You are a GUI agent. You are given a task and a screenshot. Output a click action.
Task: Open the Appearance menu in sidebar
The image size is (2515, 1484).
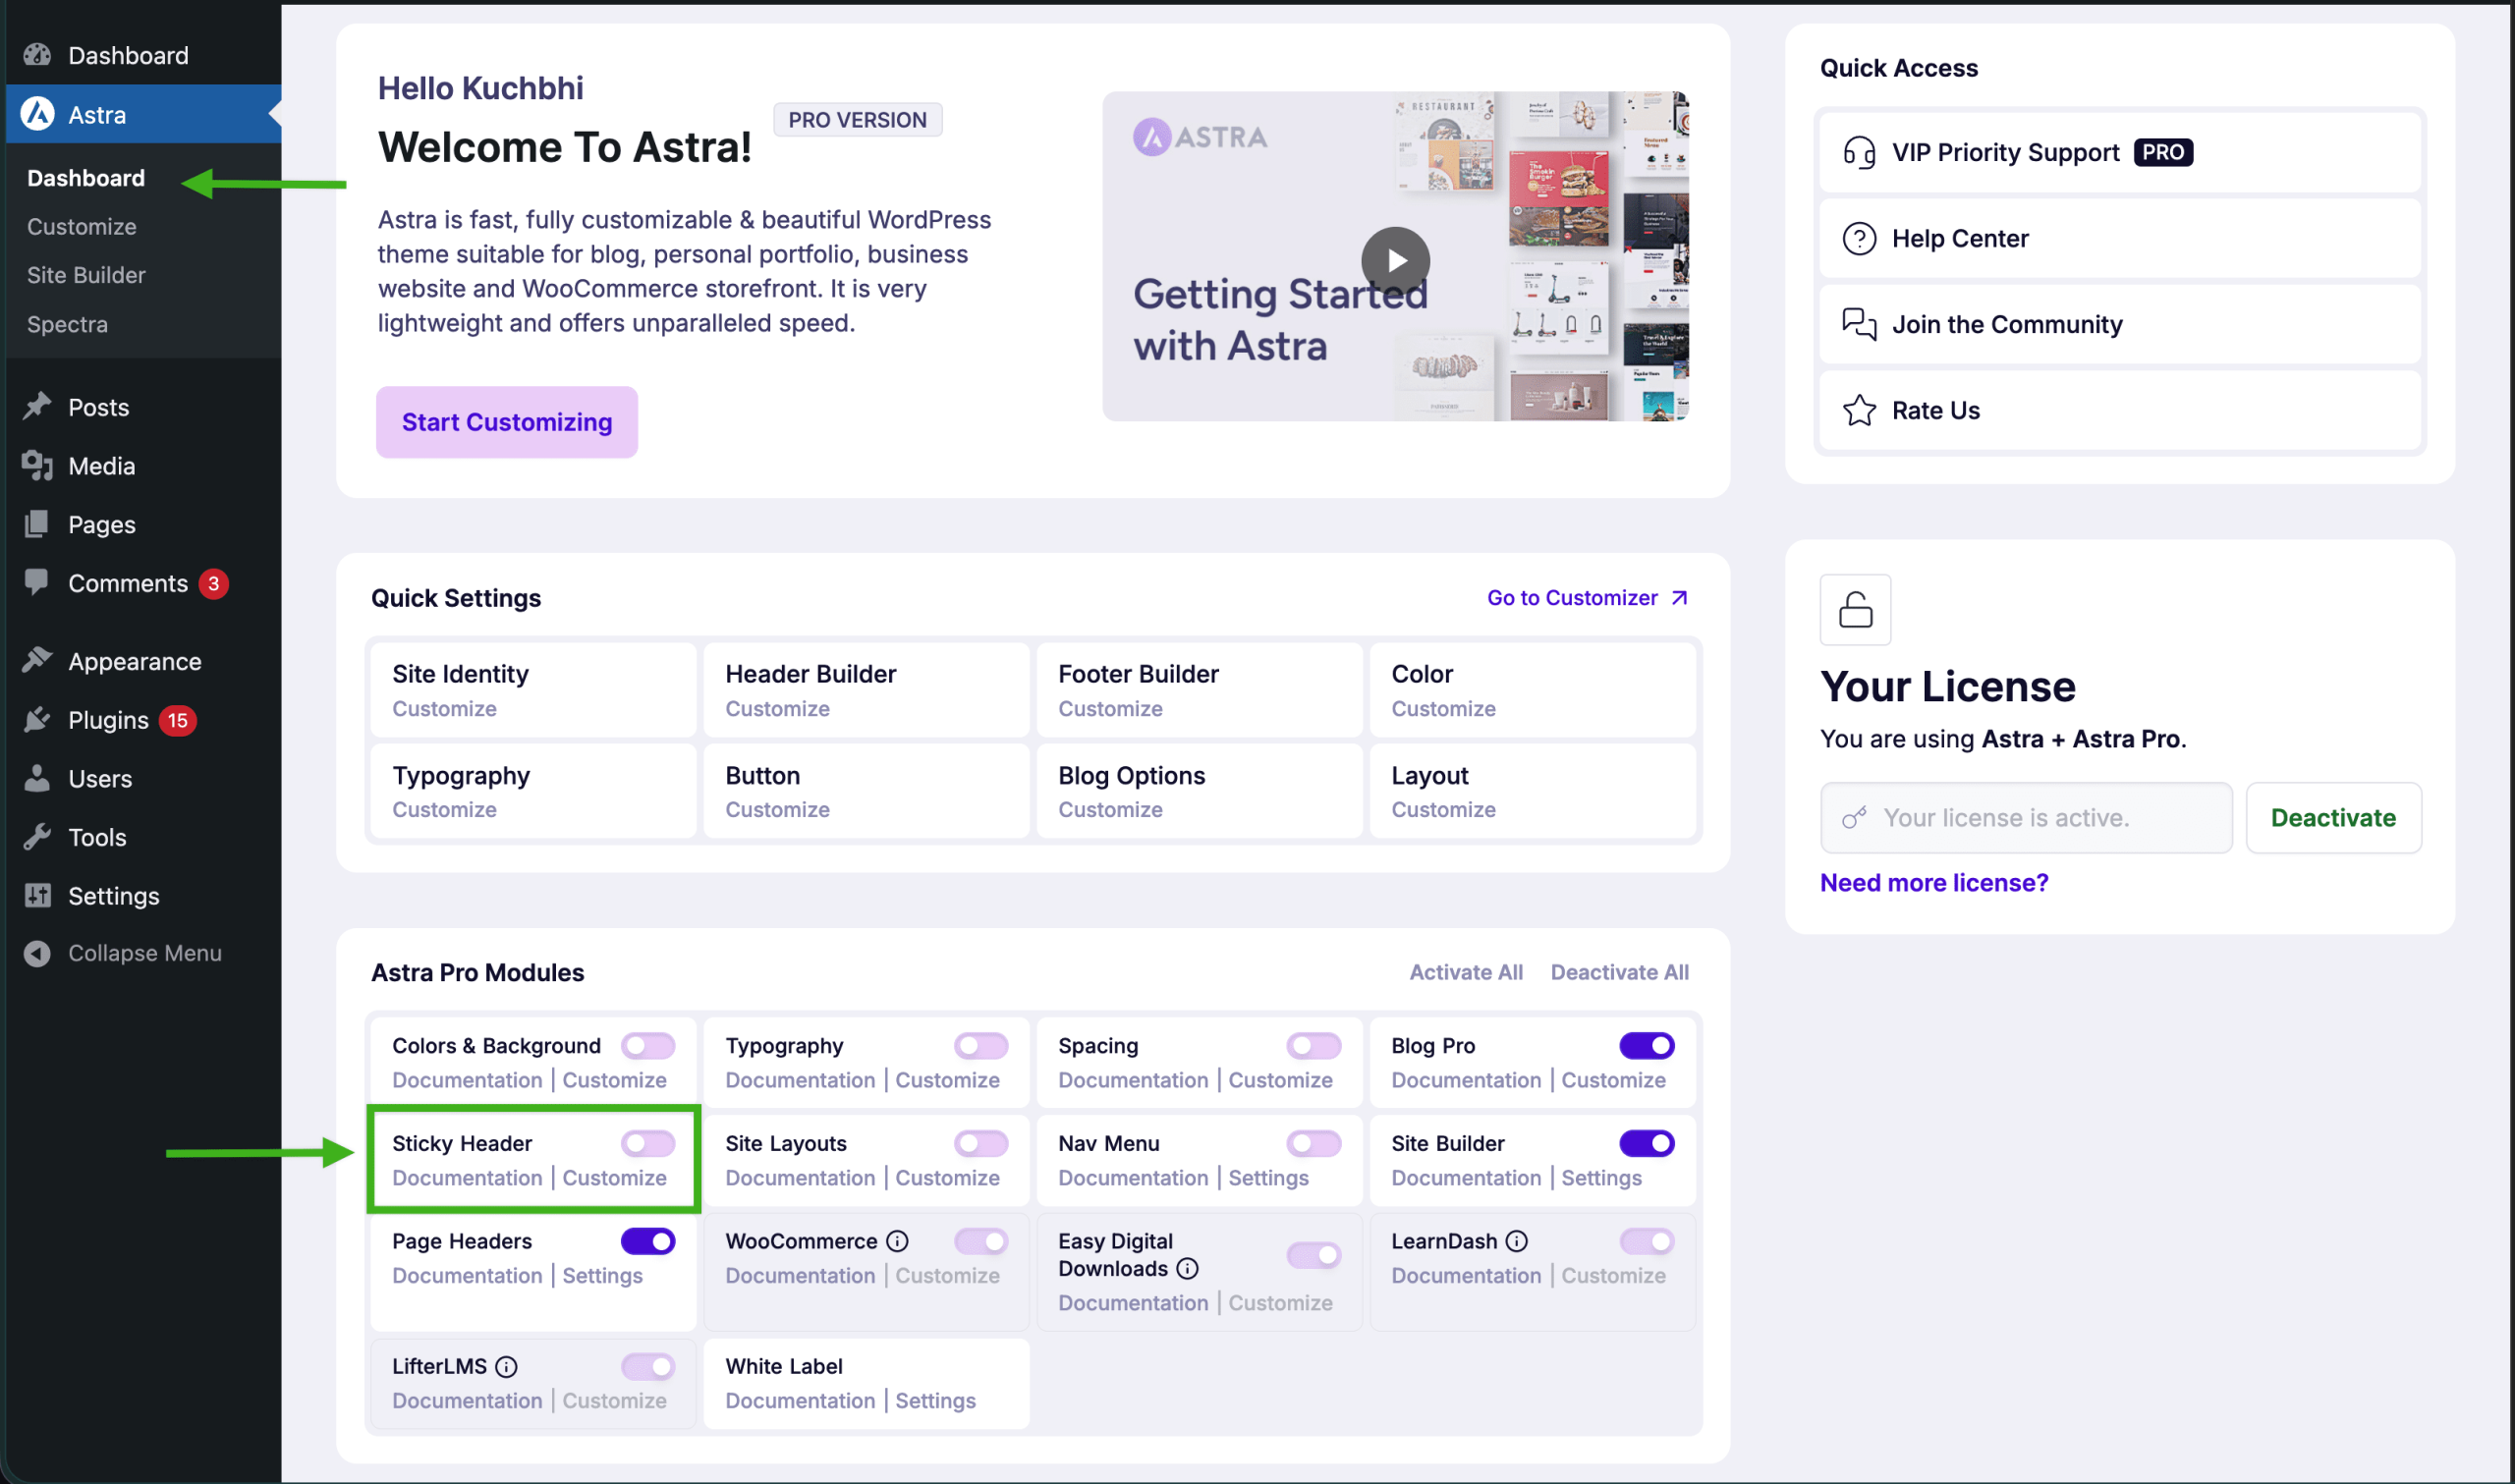tap(134, 661)
